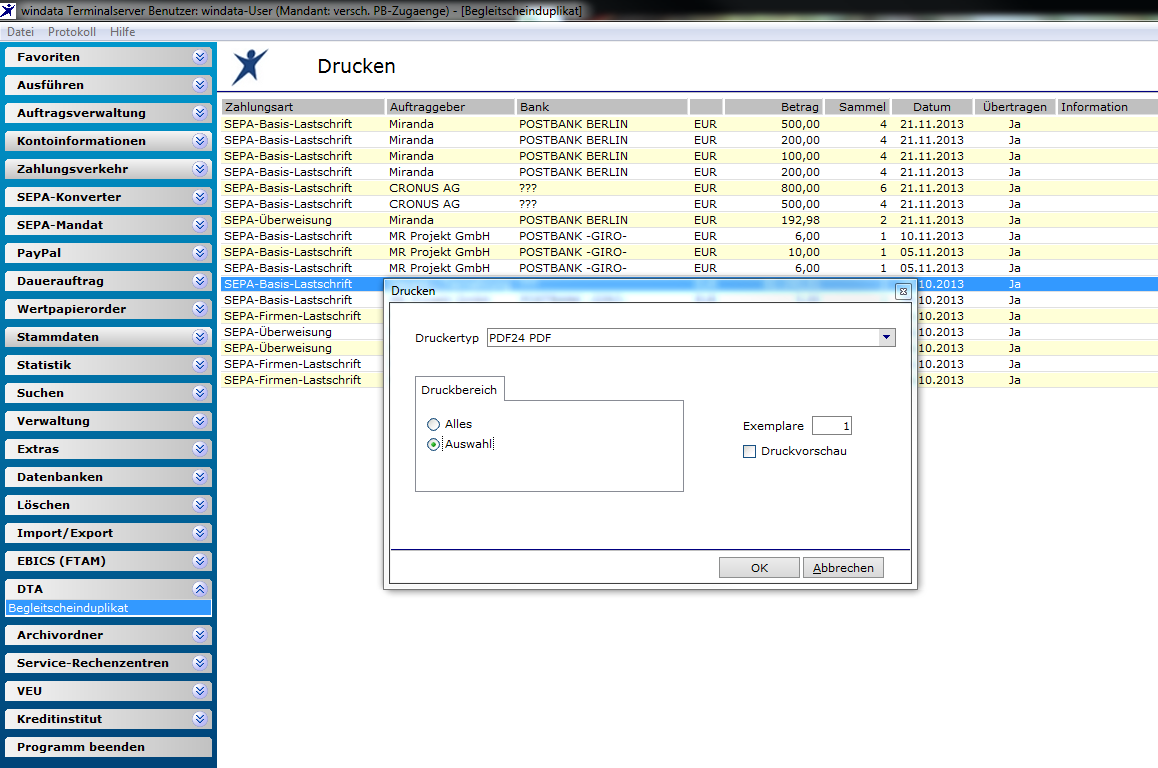Screen dimensions: 1158x768
Task: Expand the Kontoinformationen sidebar section
Action: [109, 141]
